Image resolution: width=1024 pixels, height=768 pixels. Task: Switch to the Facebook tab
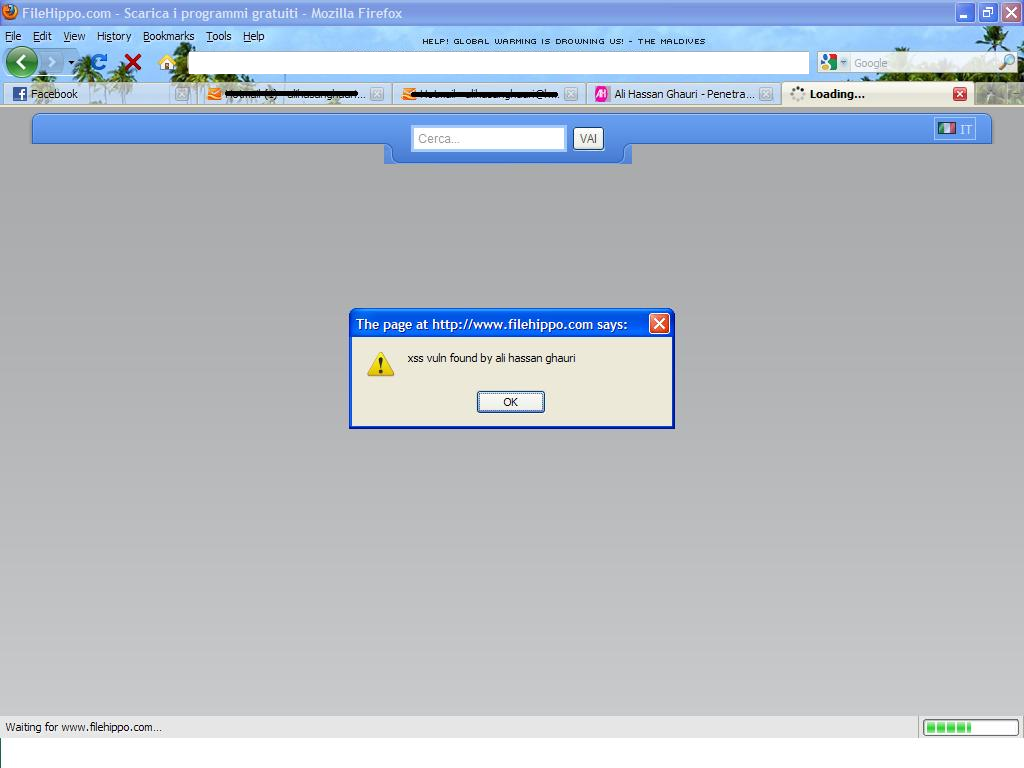(98, 94)
